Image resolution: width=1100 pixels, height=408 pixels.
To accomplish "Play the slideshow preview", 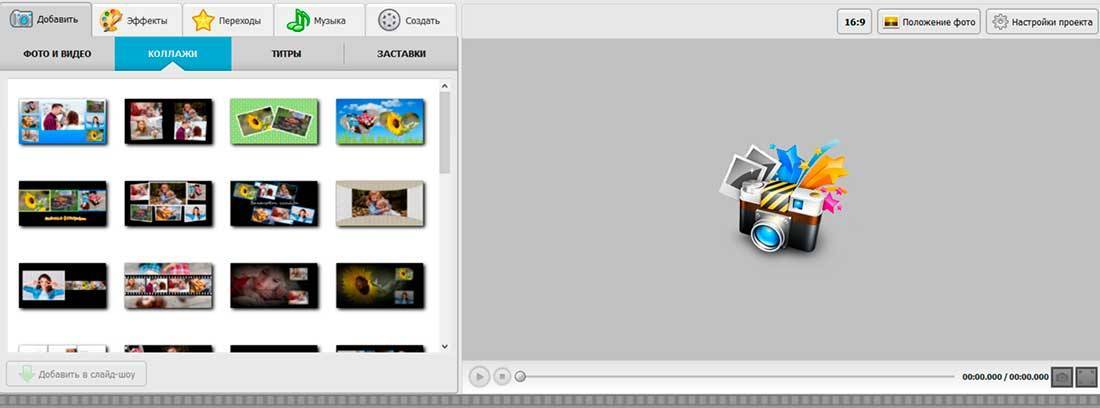I will (x=480, y=376).
